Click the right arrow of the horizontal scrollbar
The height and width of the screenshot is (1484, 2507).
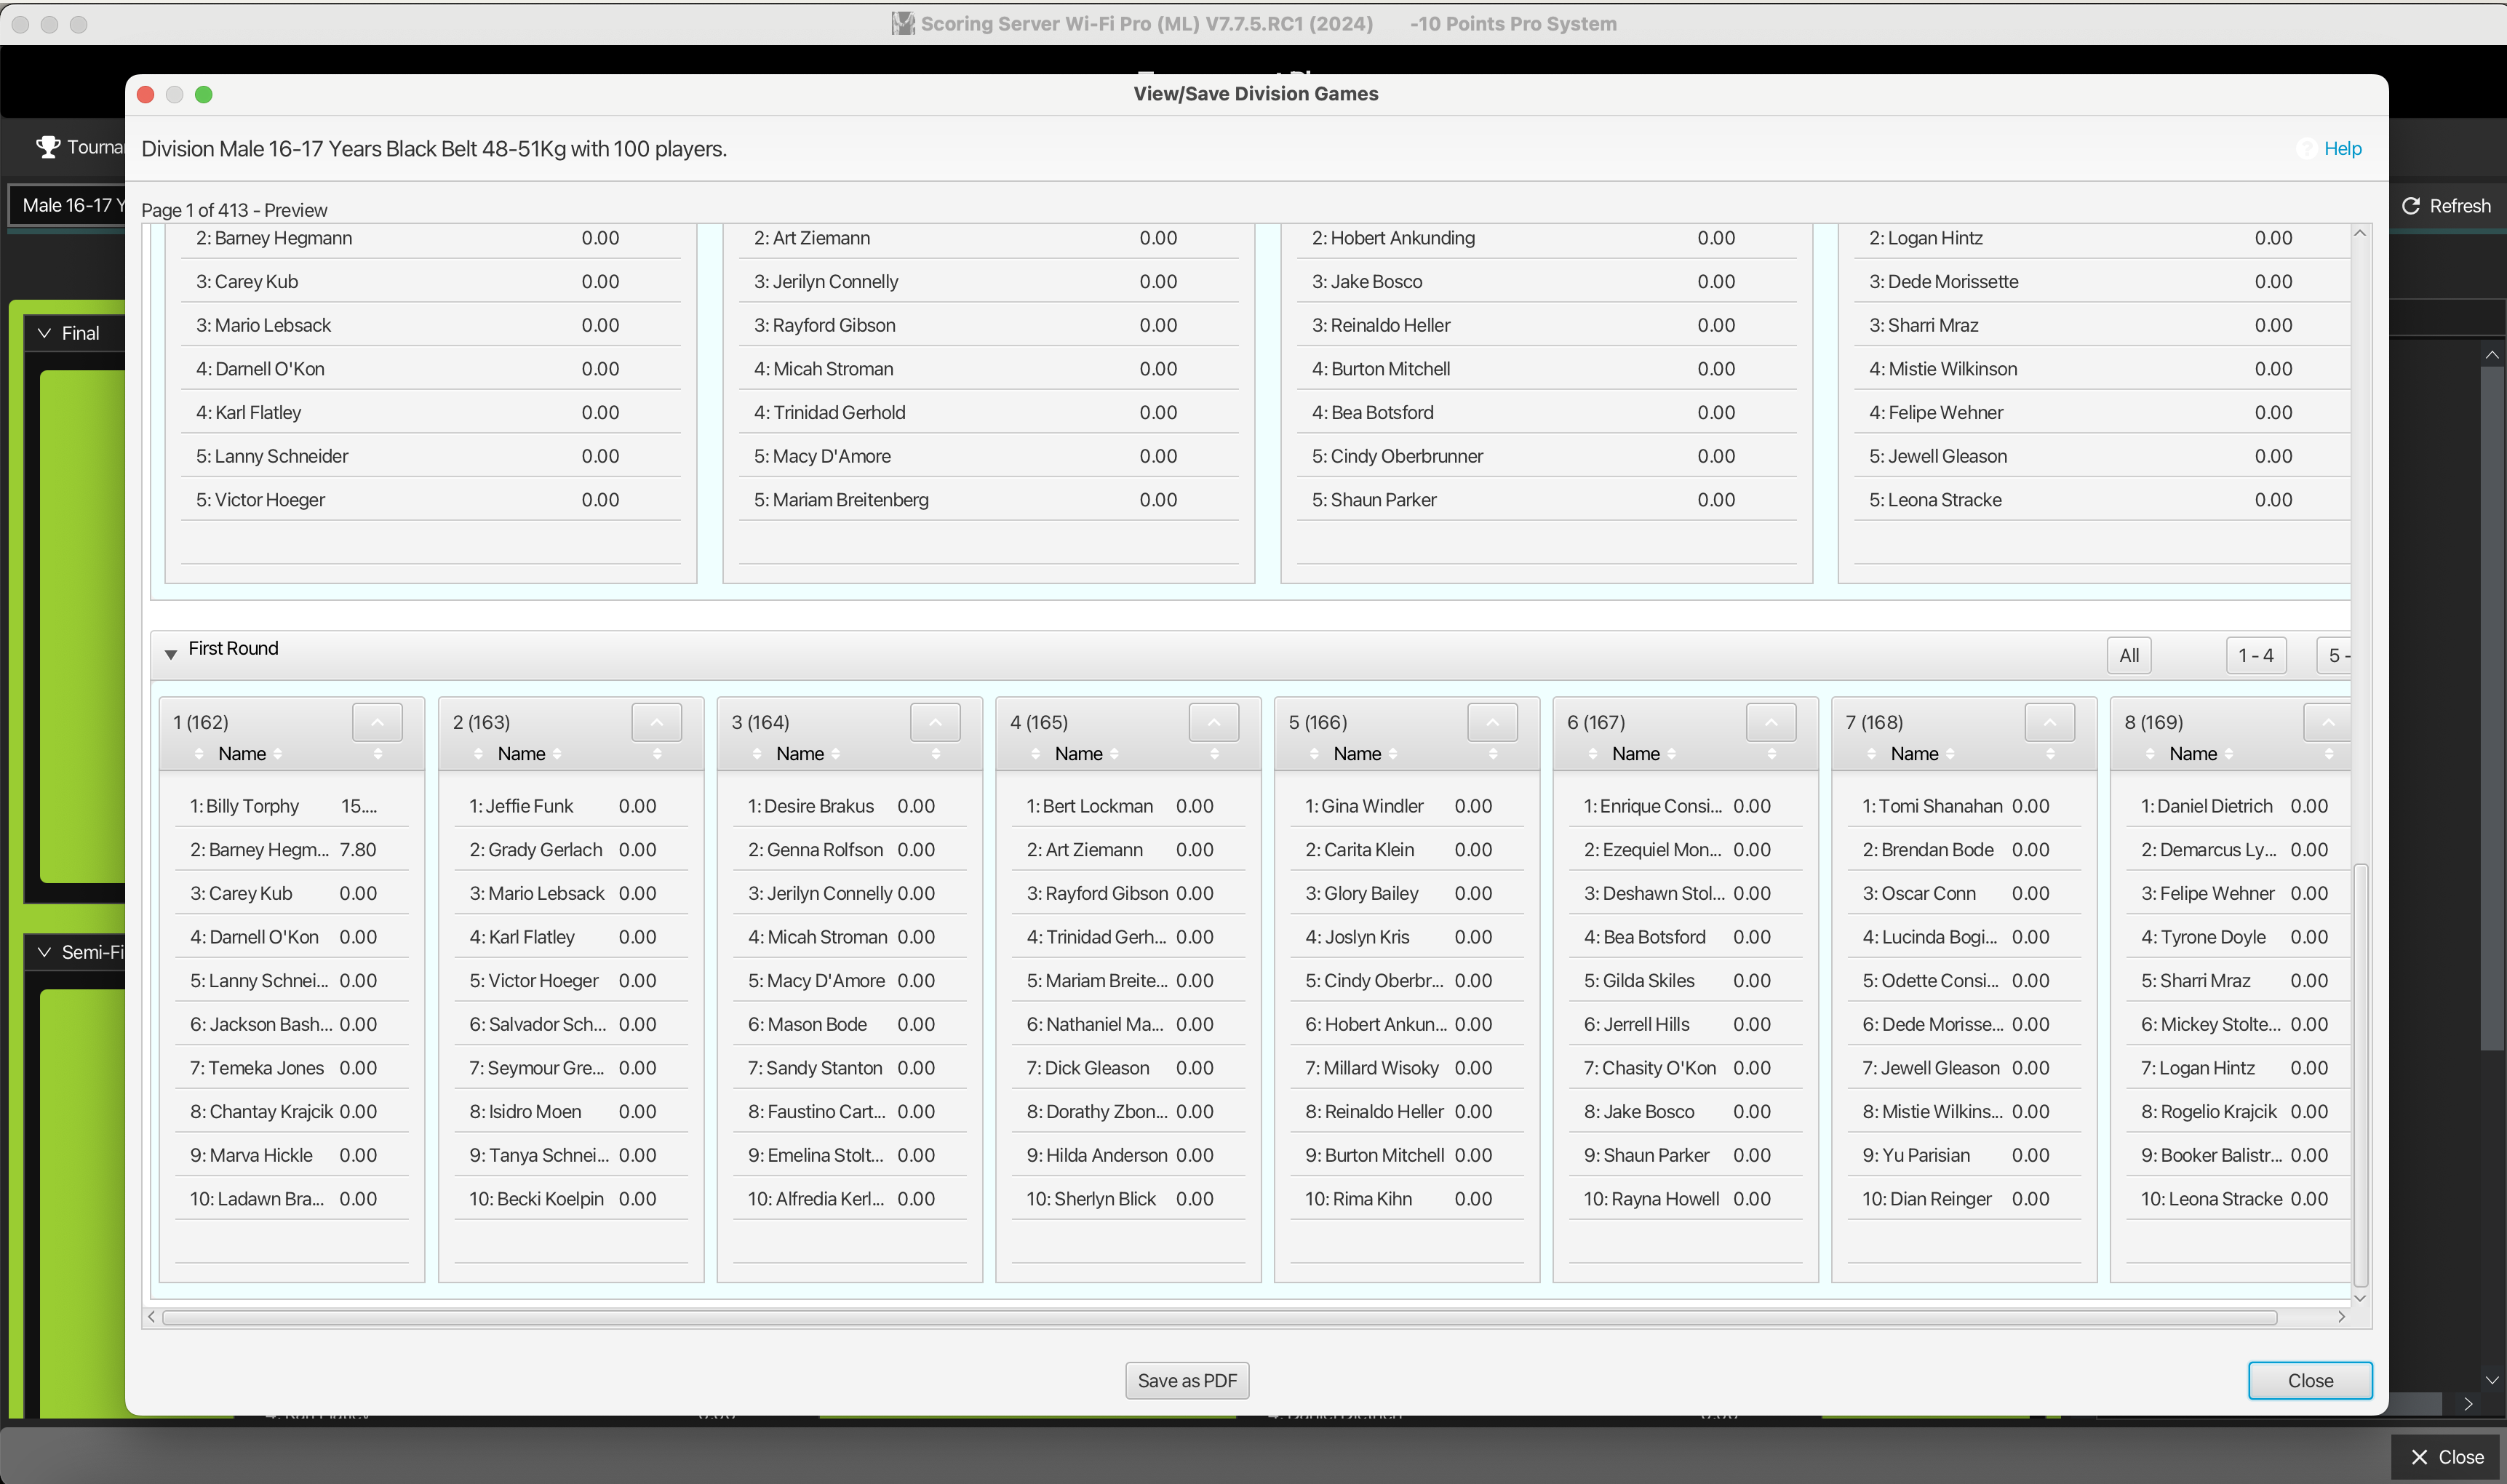2343,1317
